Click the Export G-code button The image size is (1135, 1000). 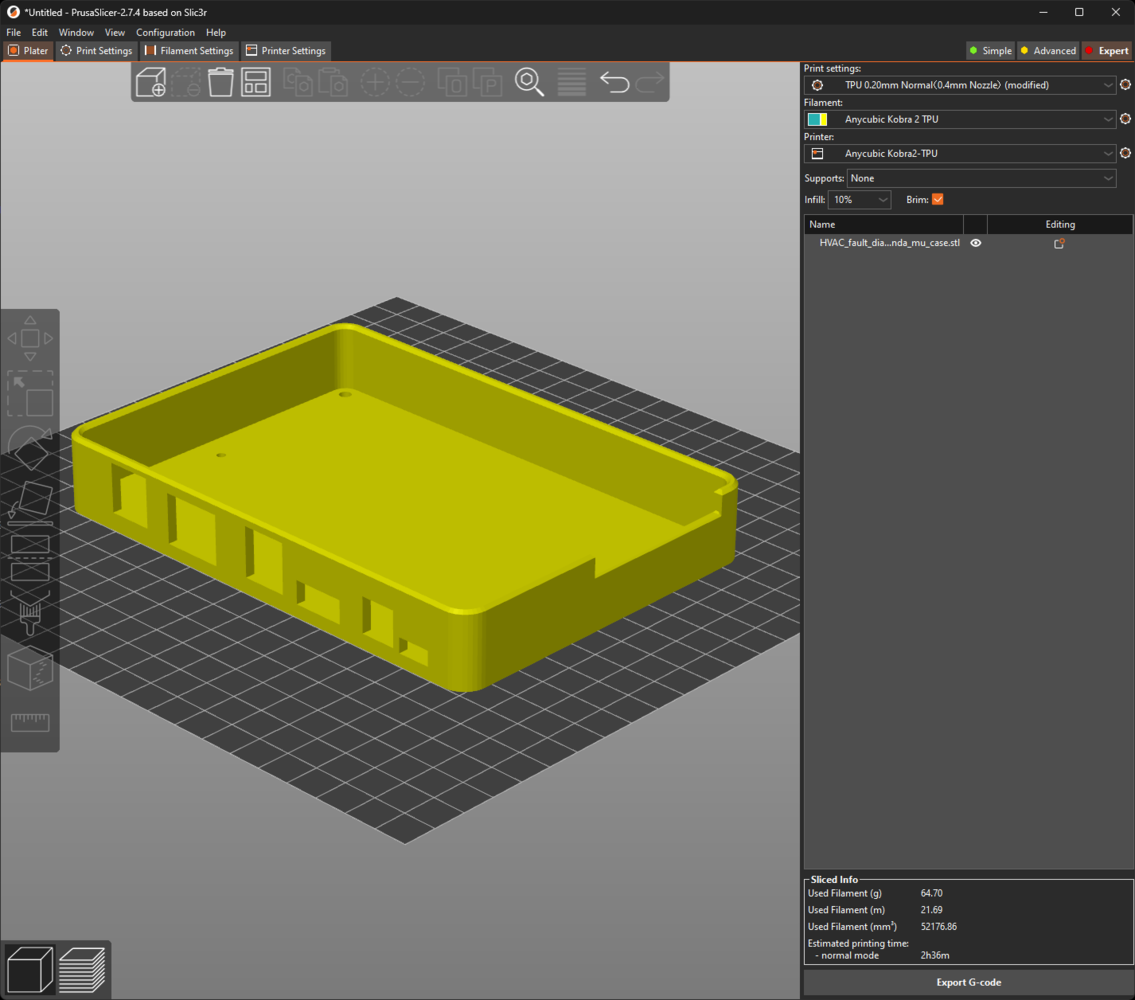[x=968, y=982]
